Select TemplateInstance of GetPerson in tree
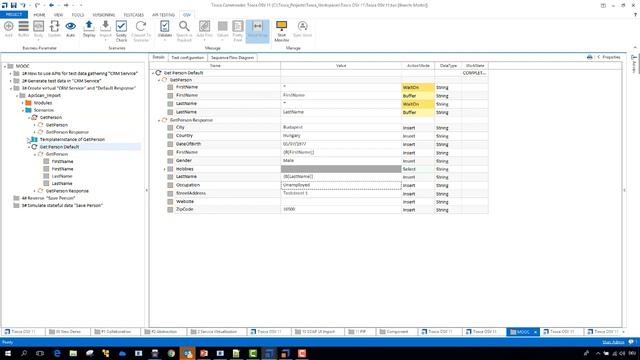640x360 pixels. click(72, 140)
